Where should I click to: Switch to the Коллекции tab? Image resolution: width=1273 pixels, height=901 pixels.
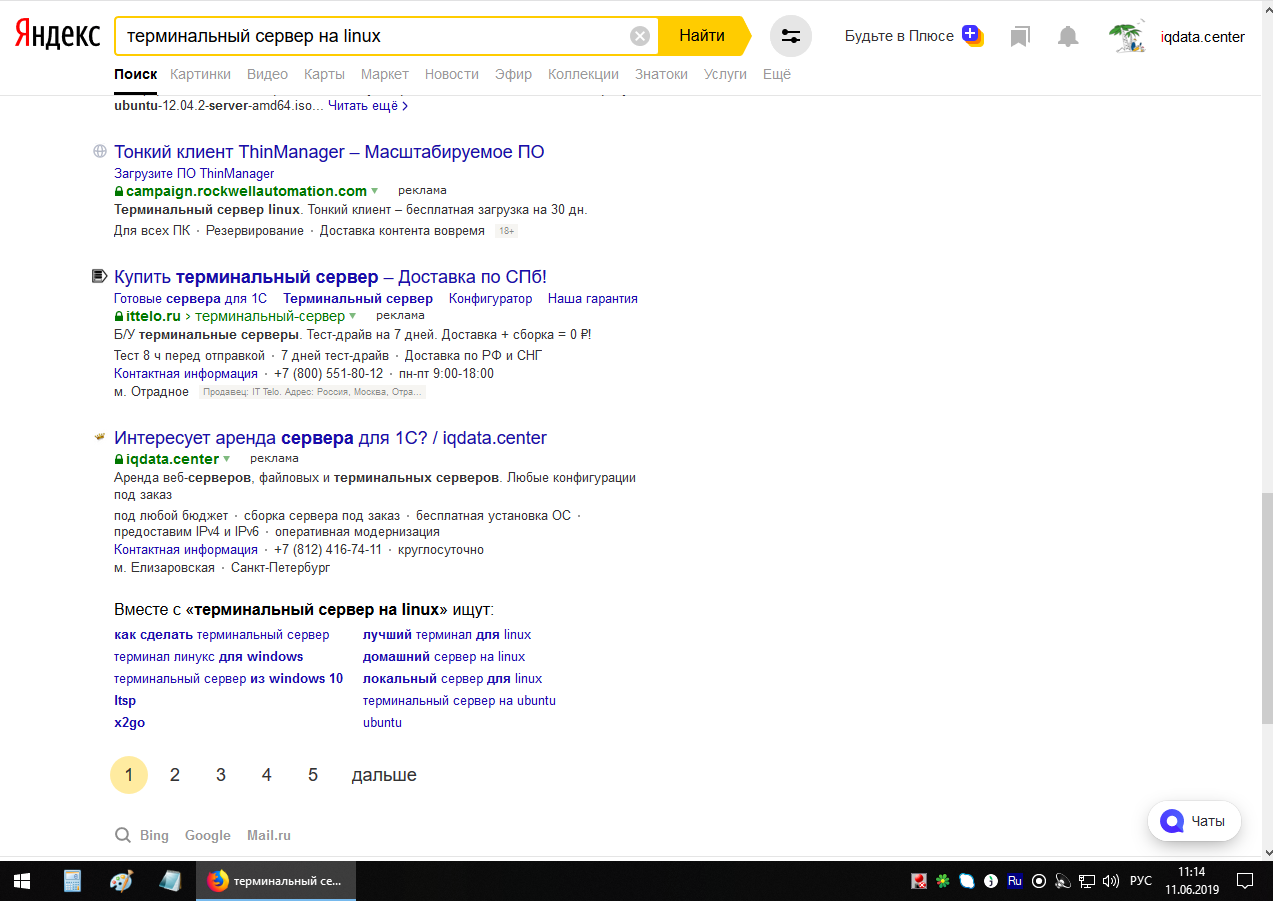click(x=583, y=74)
